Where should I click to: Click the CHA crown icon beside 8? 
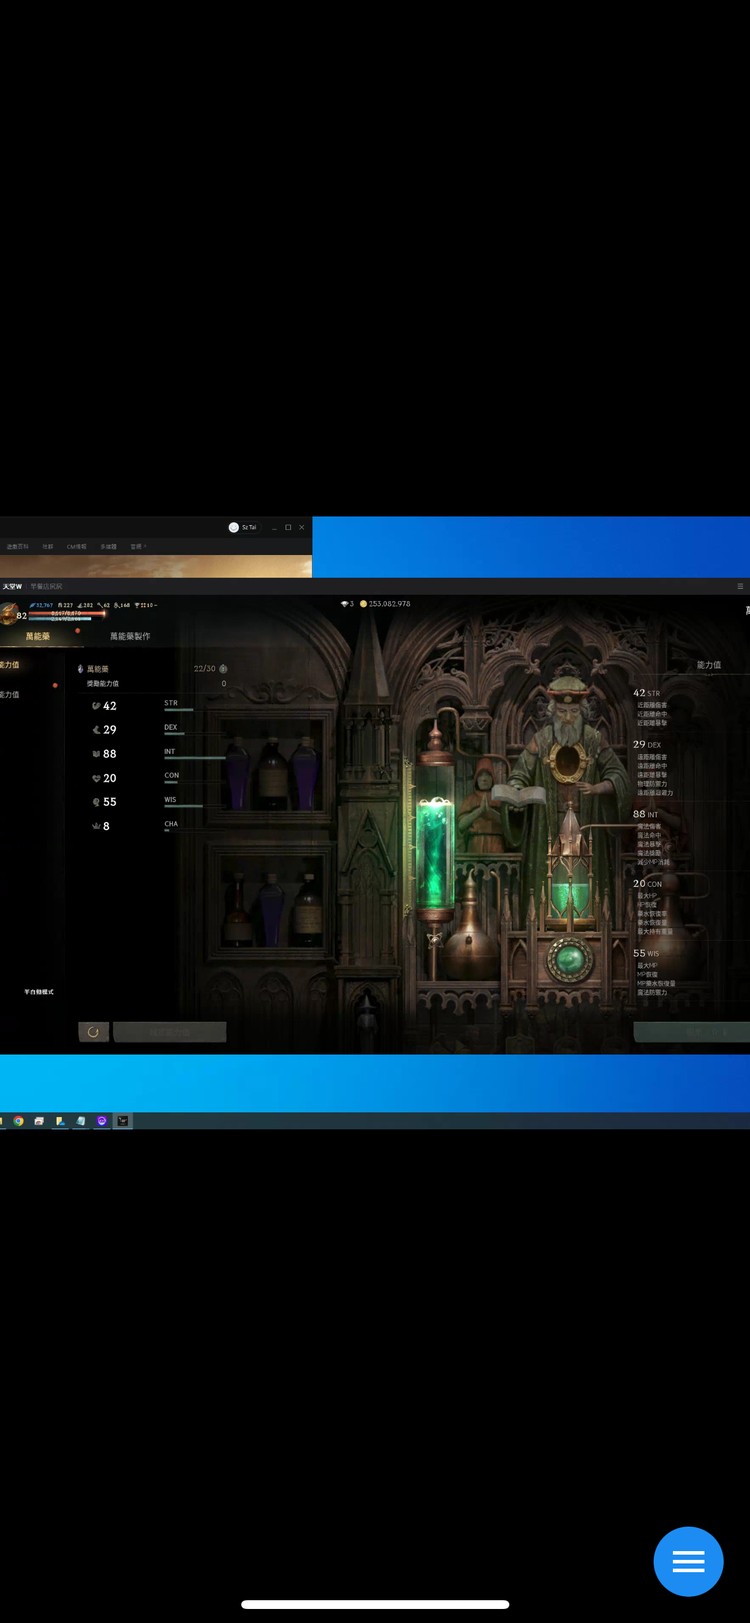click(96, 826)
